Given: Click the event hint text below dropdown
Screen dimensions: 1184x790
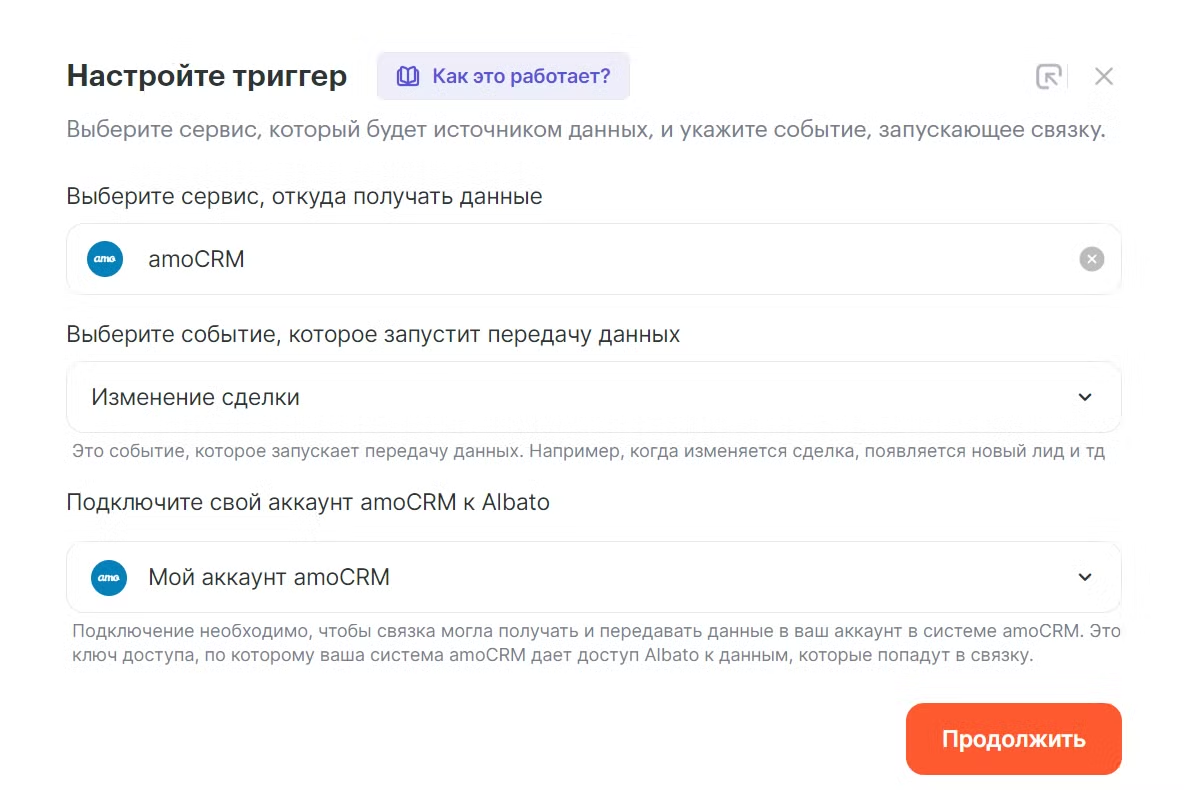Looking at the screenshot, I should click(588, 451).
